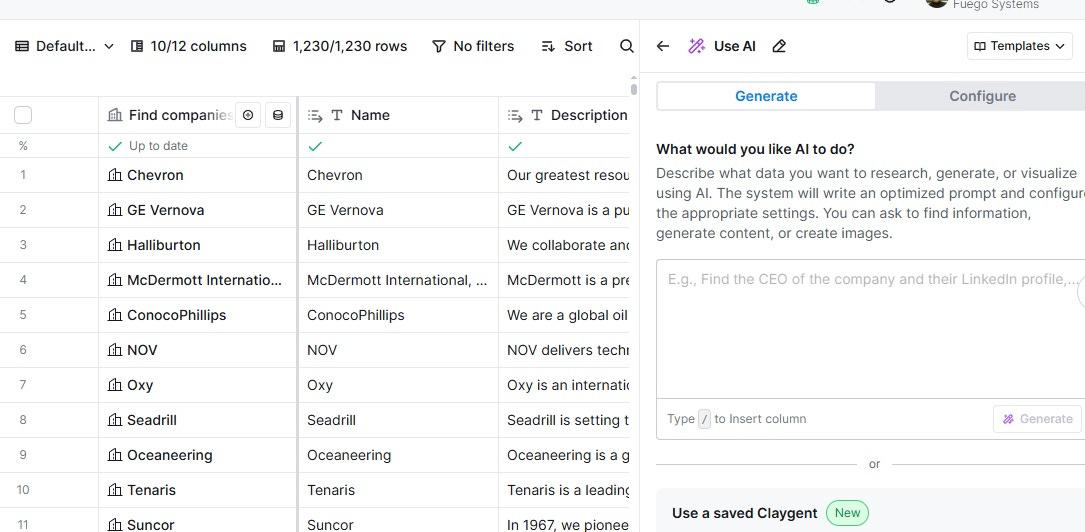Click the pencil icon to rename Use AI

point(779,46)
